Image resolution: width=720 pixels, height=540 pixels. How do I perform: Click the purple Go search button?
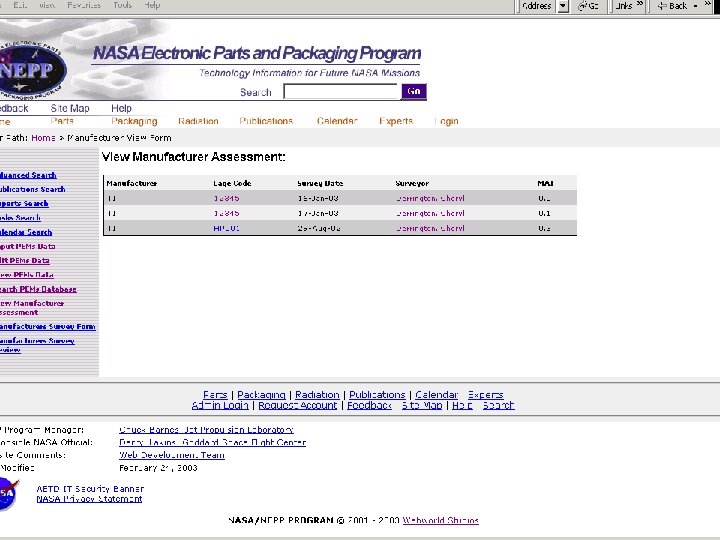414,91
